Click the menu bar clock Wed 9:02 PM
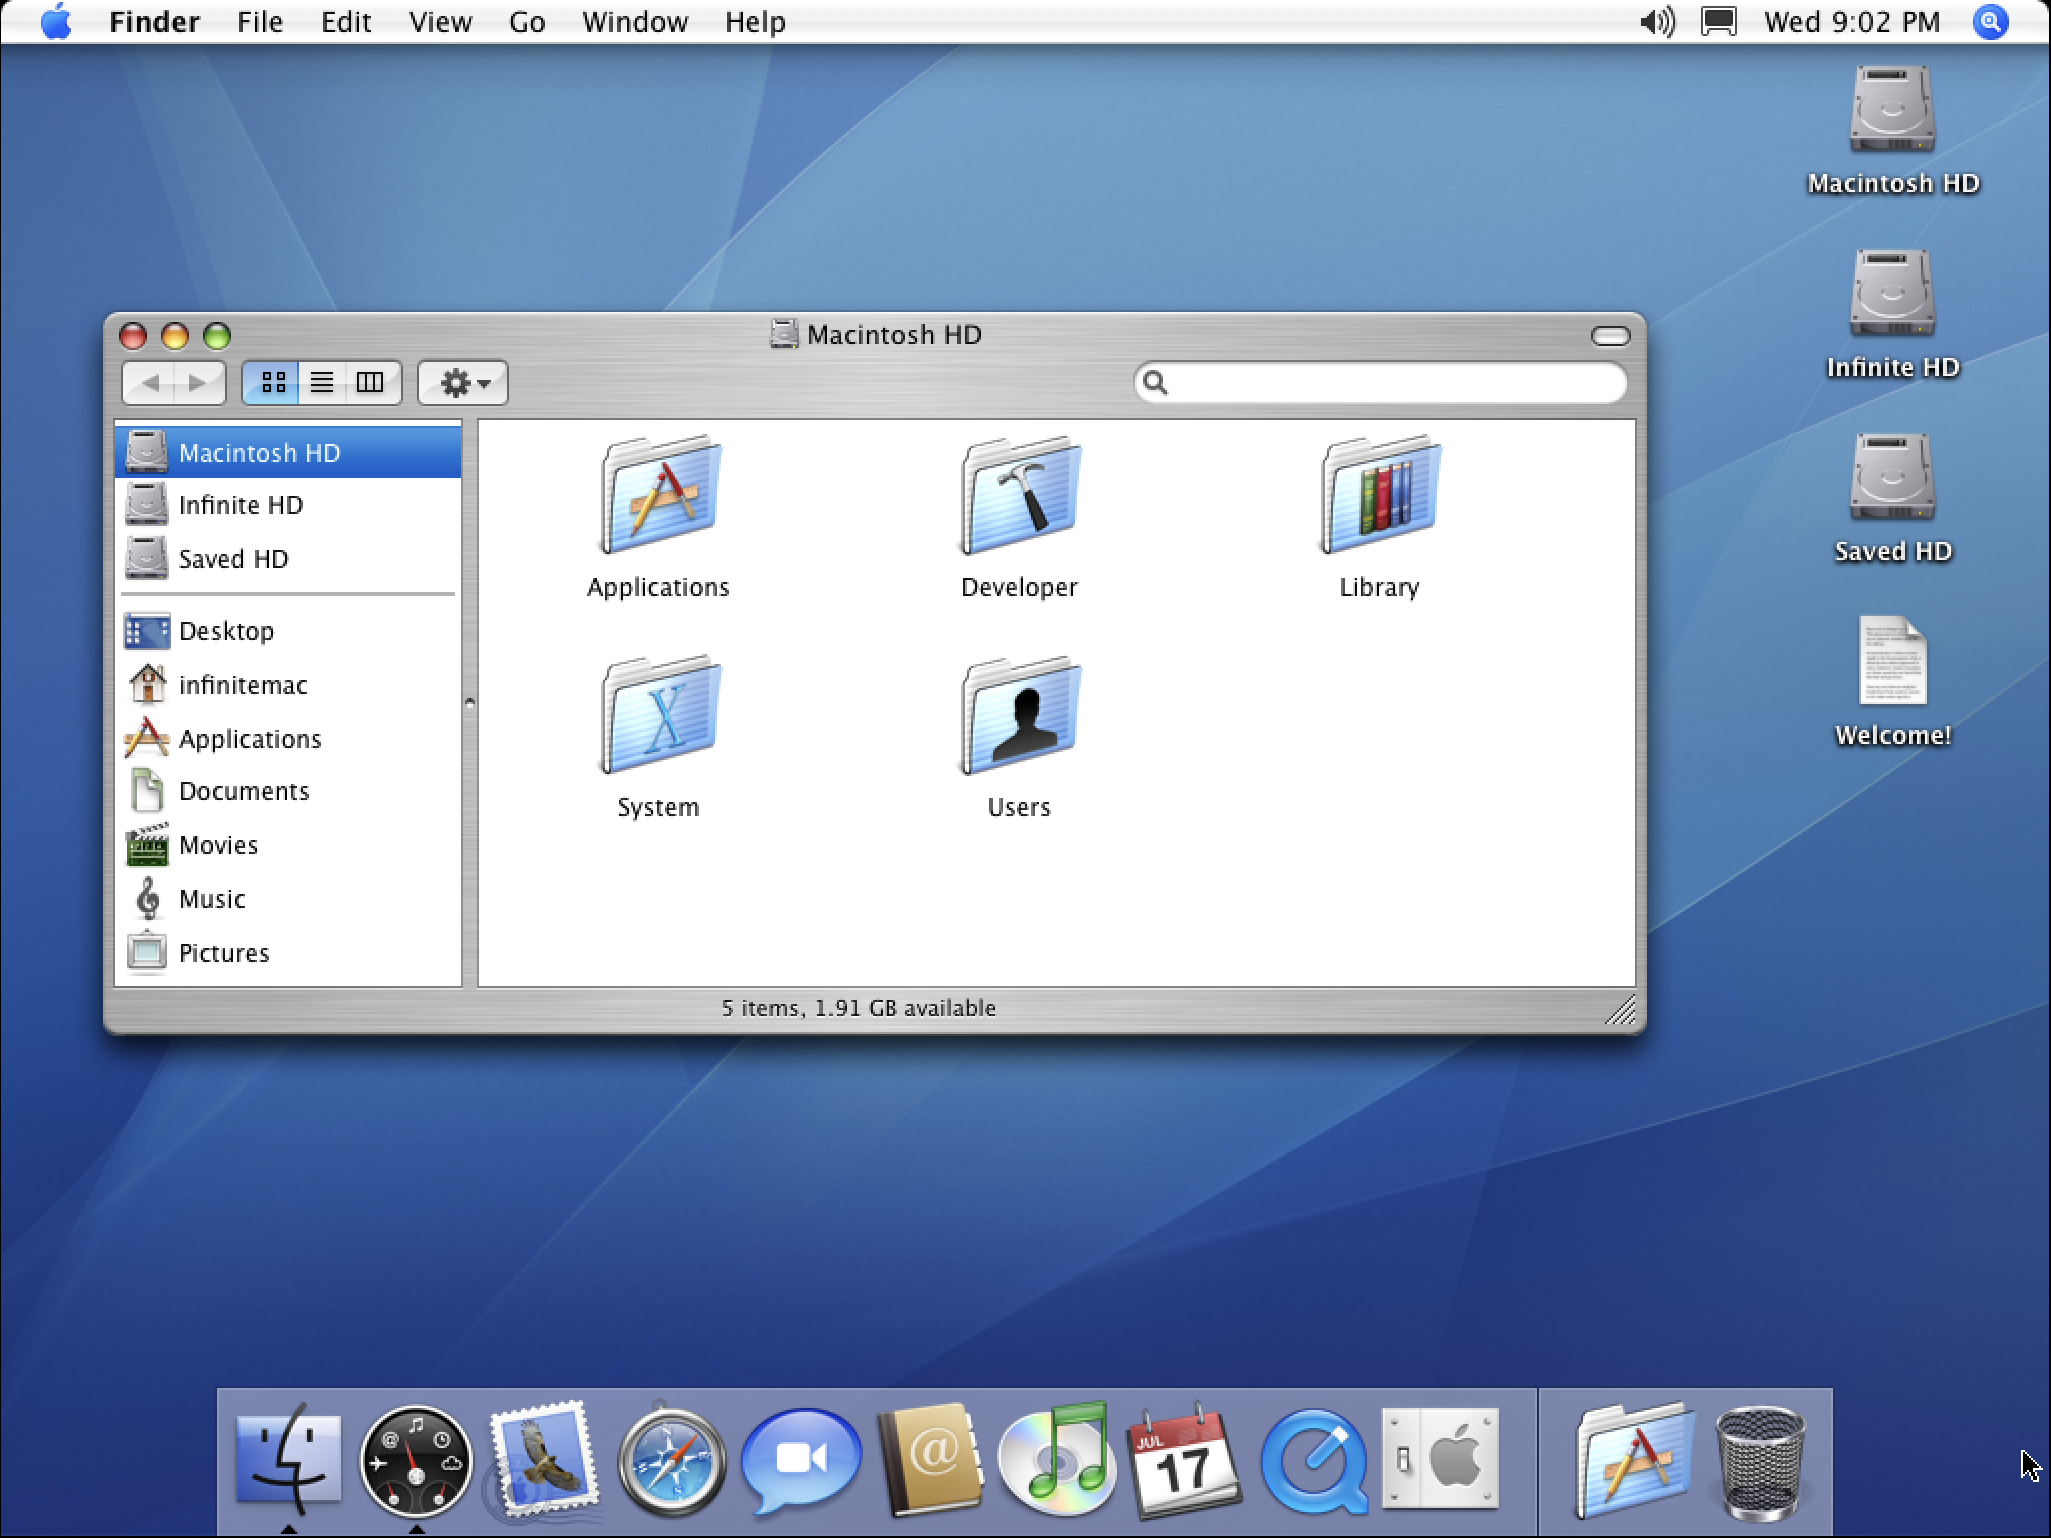 click(1852, 22)
